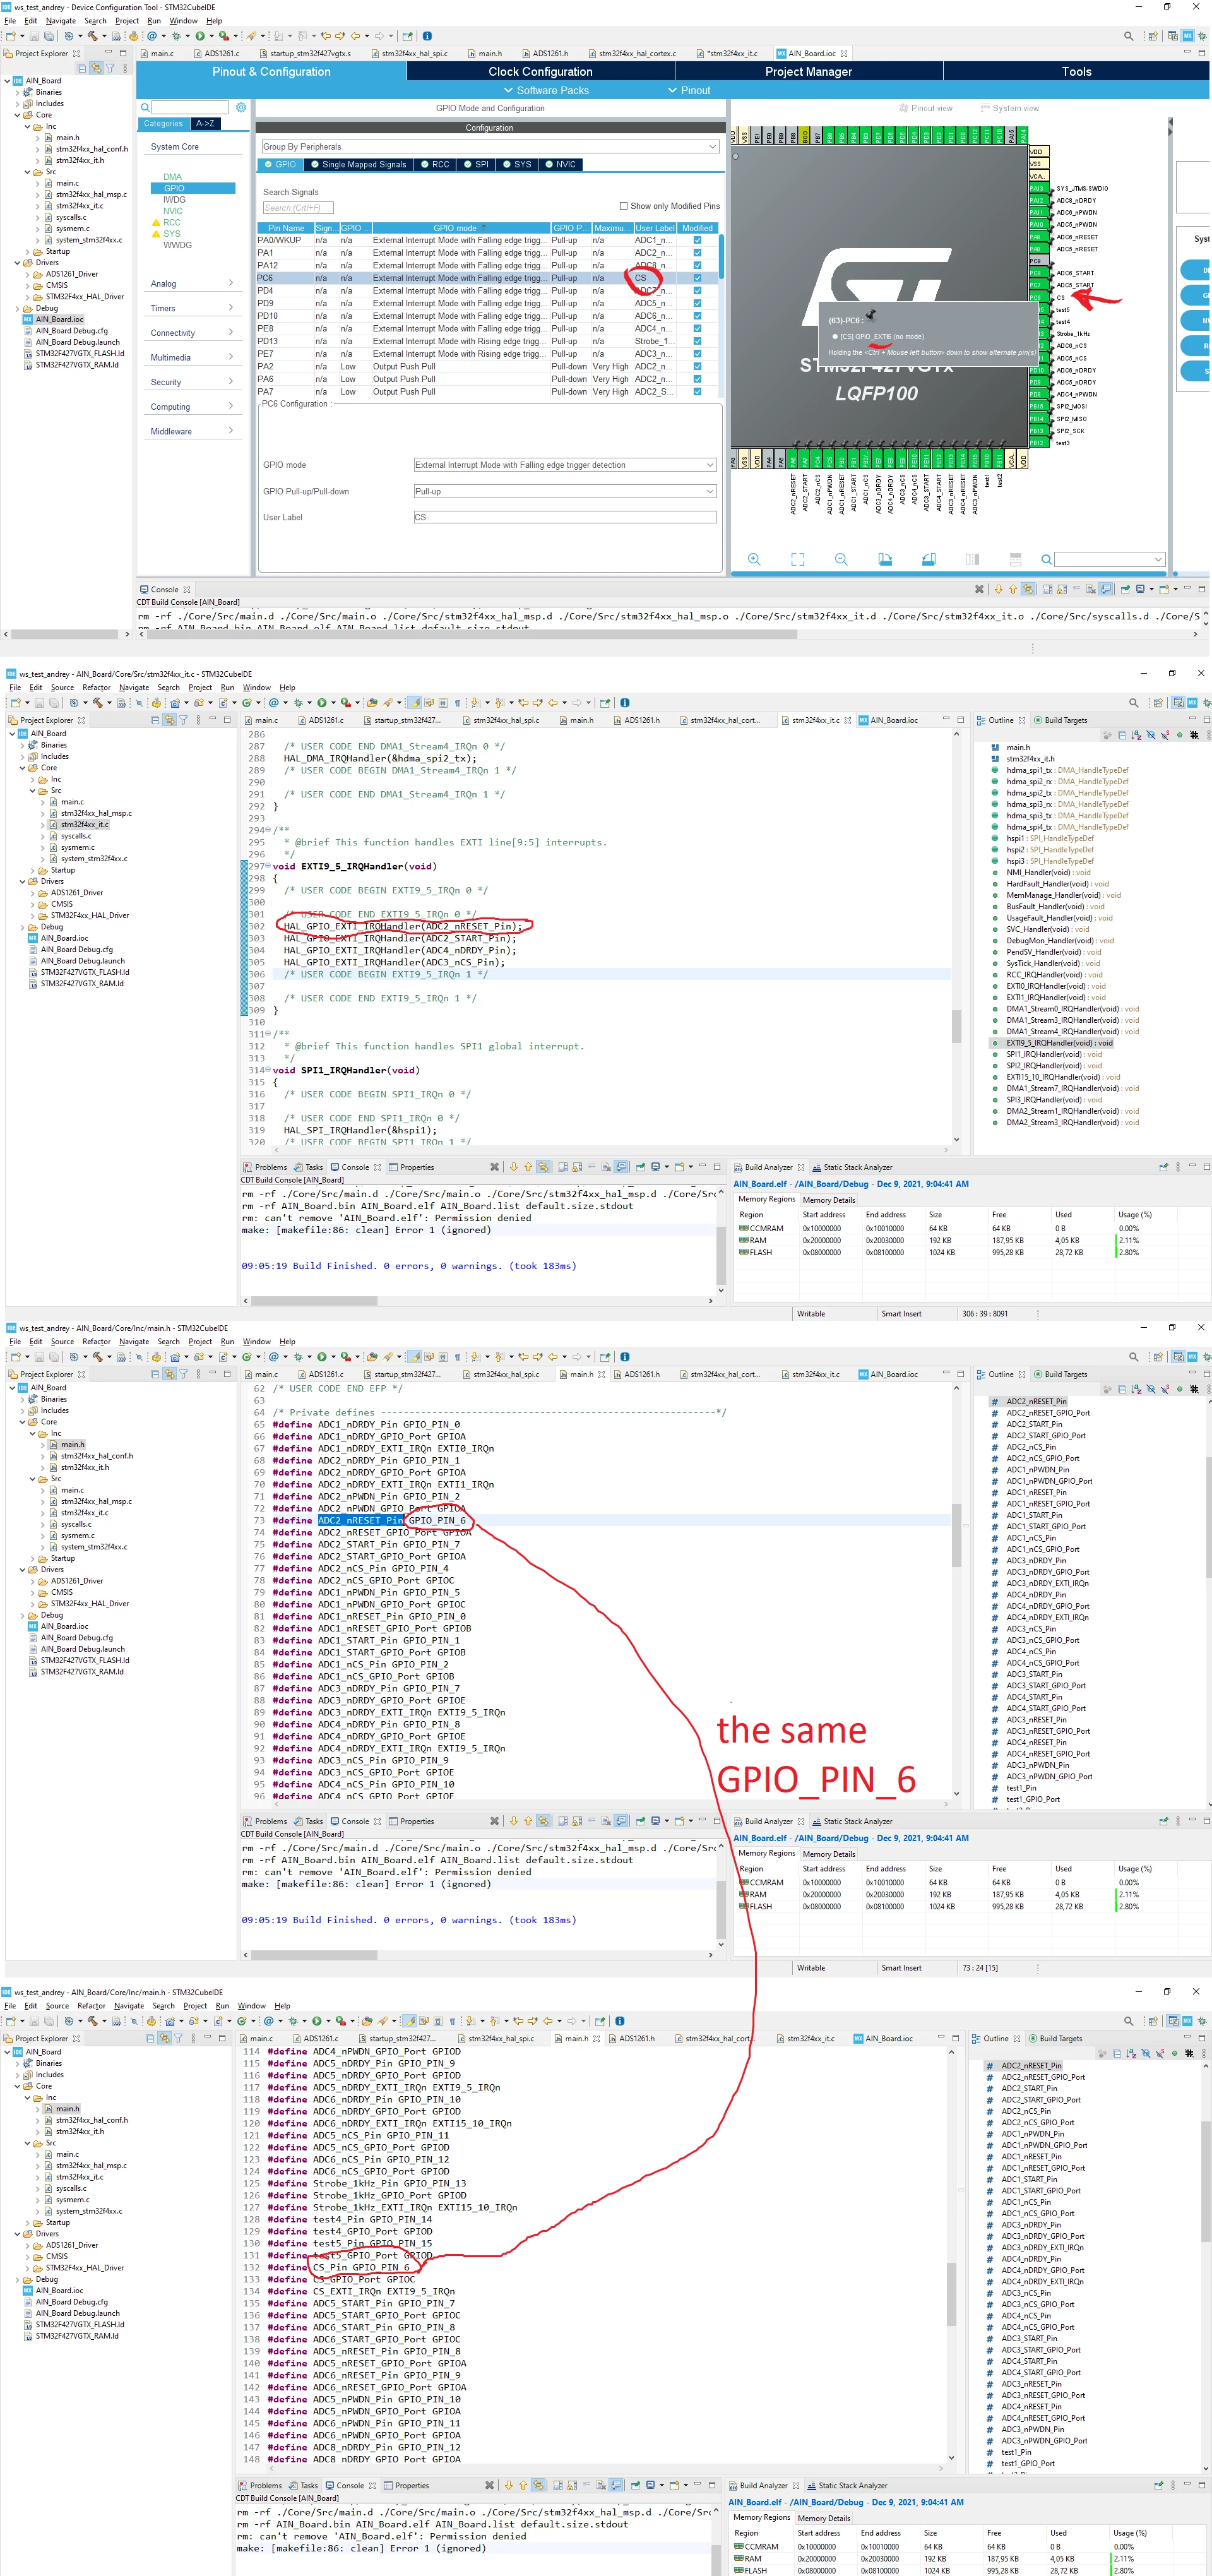Open the GPIO mode dropdown for PC6
Viewport: 1212px width, 2576px height.
tap(565, 465)
